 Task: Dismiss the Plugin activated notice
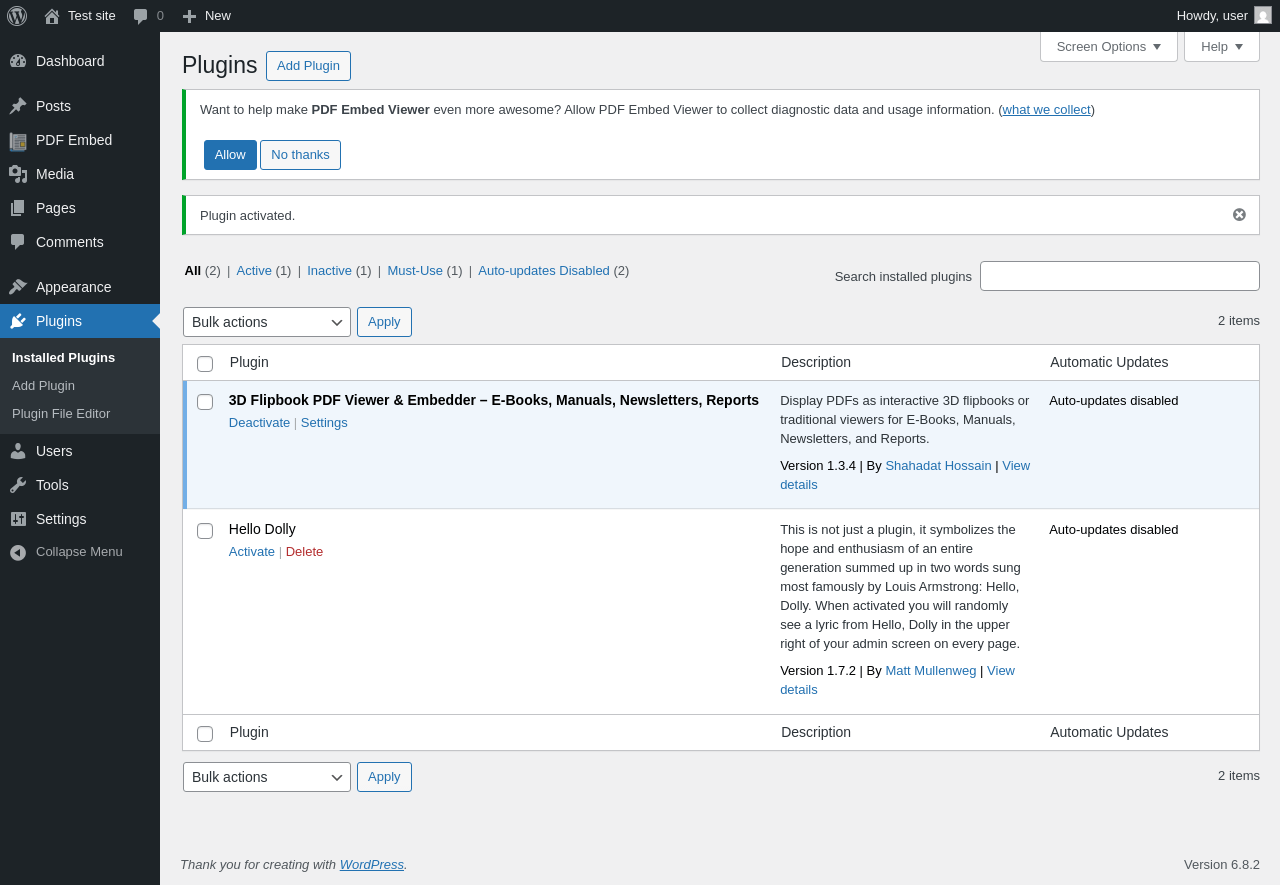click(1239, 215)
